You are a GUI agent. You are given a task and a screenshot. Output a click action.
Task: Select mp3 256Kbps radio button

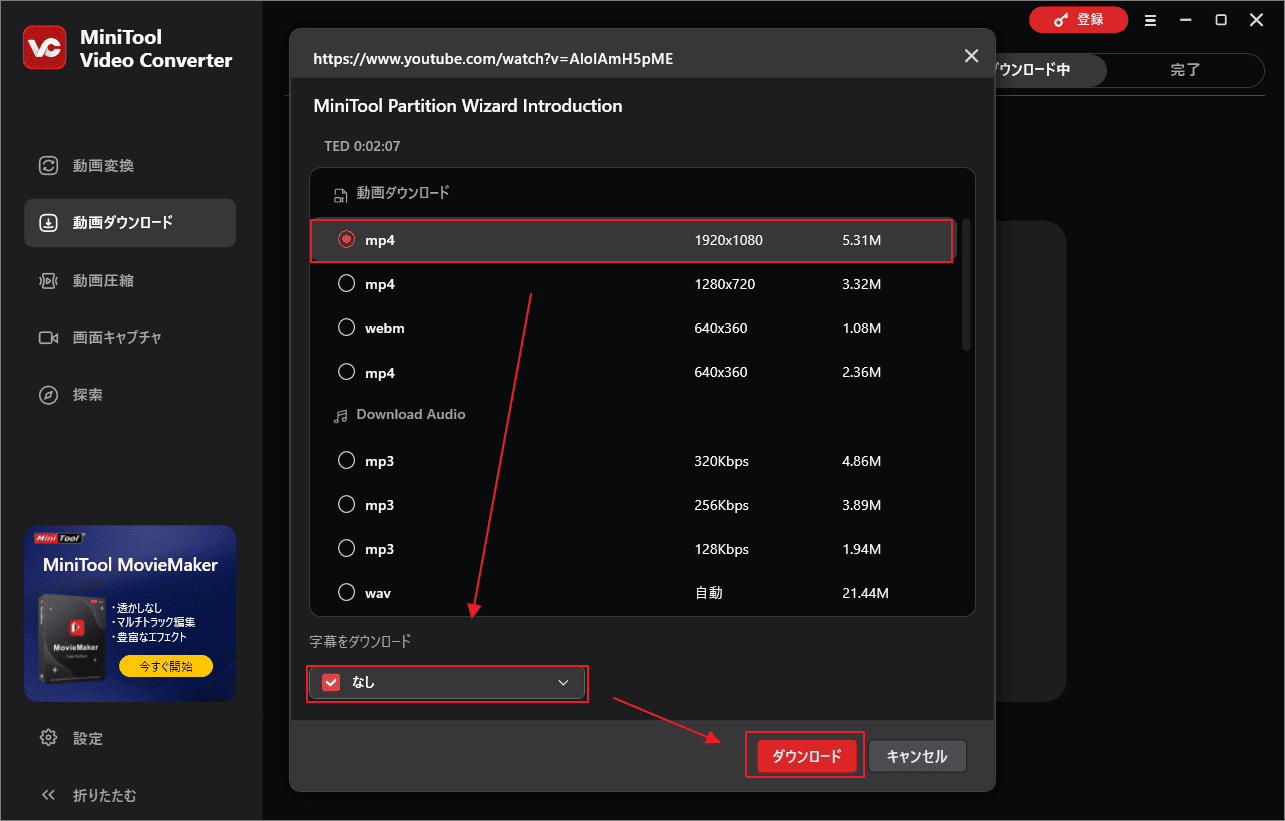click(347, 505)
